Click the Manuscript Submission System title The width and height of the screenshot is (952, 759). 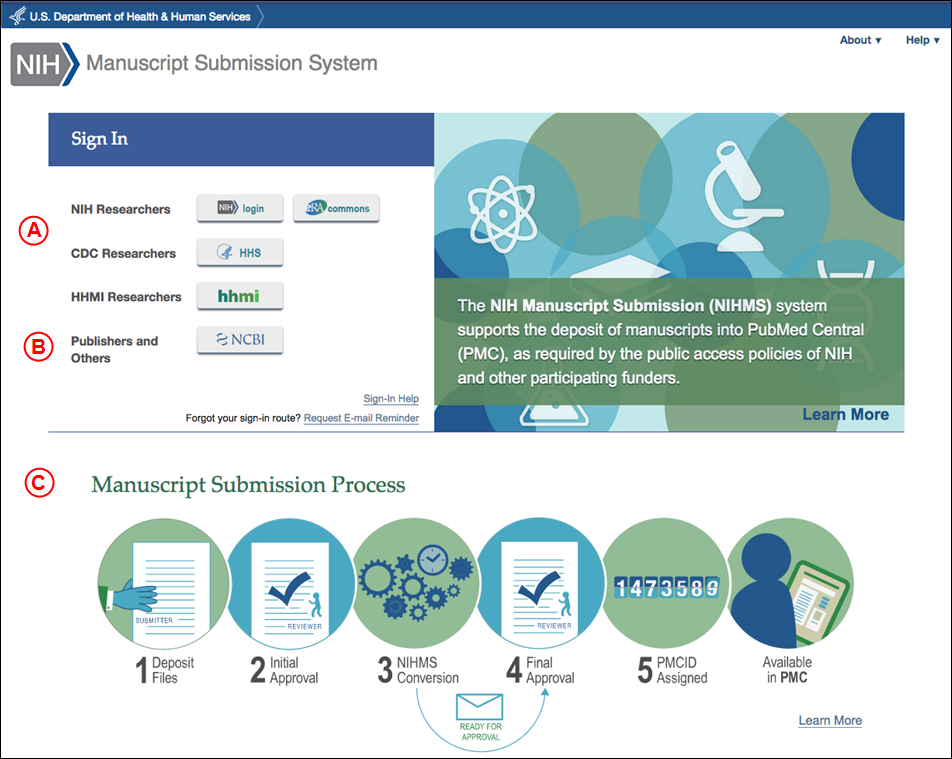(x=231, y=63)
